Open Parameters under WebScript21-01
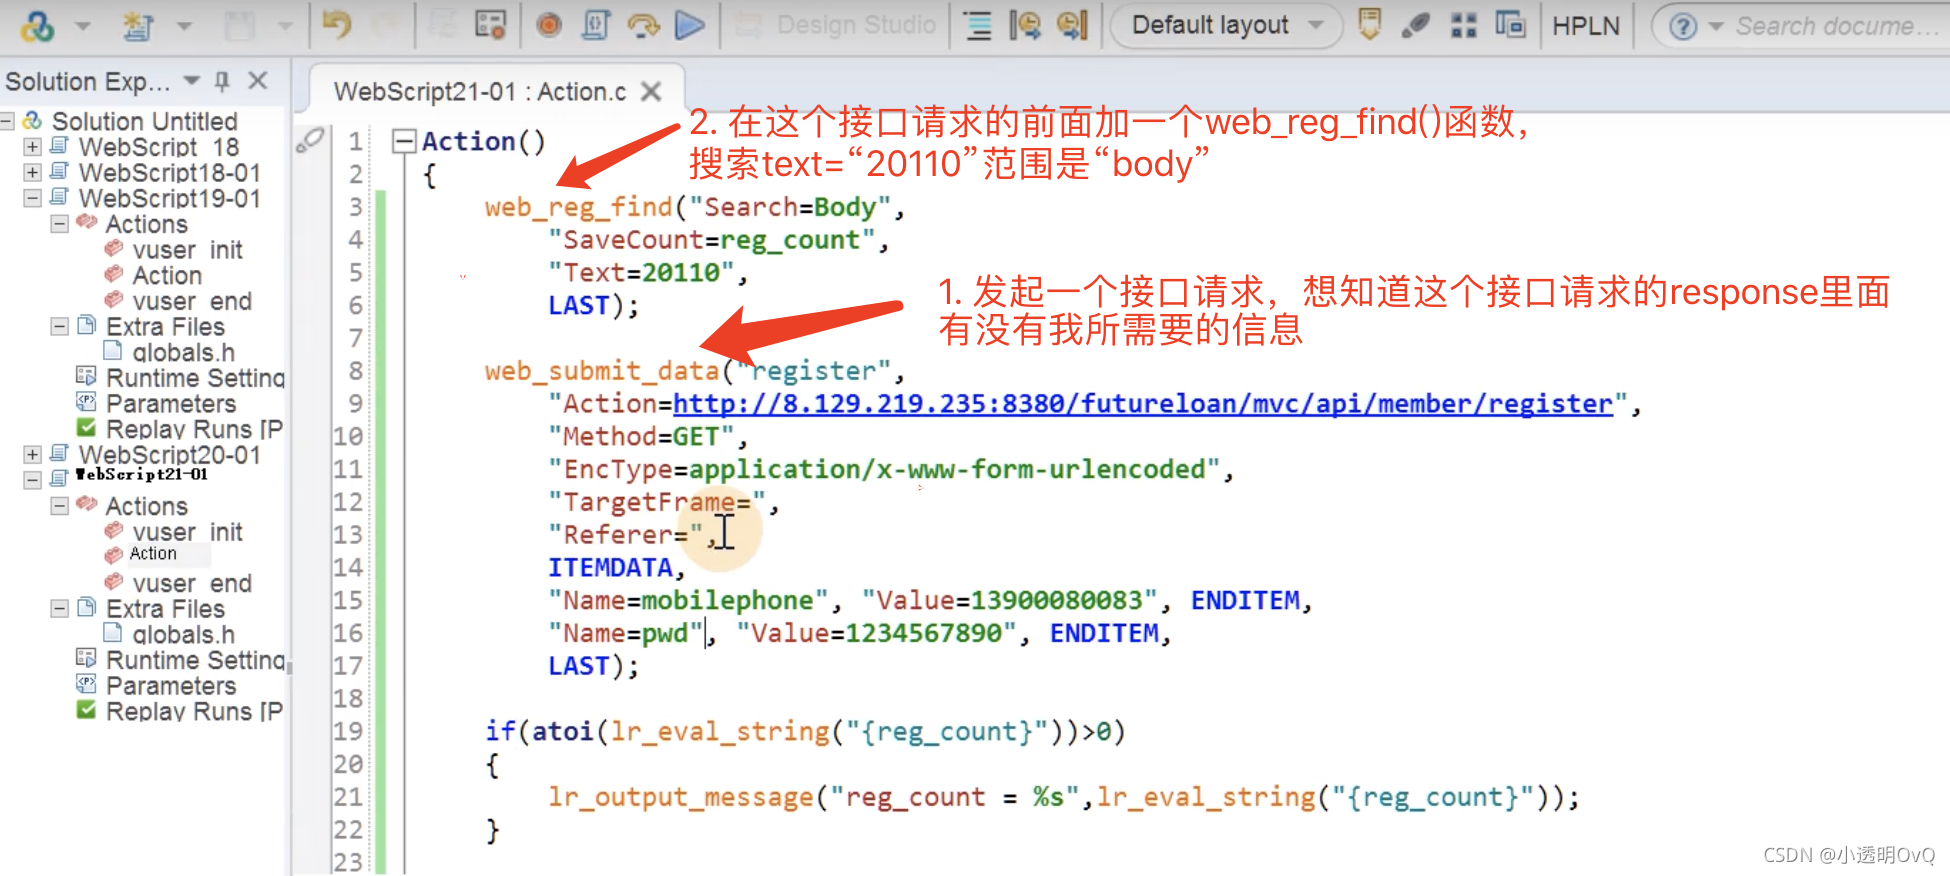The height and width of the screenshot is (876, 1950). (171, 686)
